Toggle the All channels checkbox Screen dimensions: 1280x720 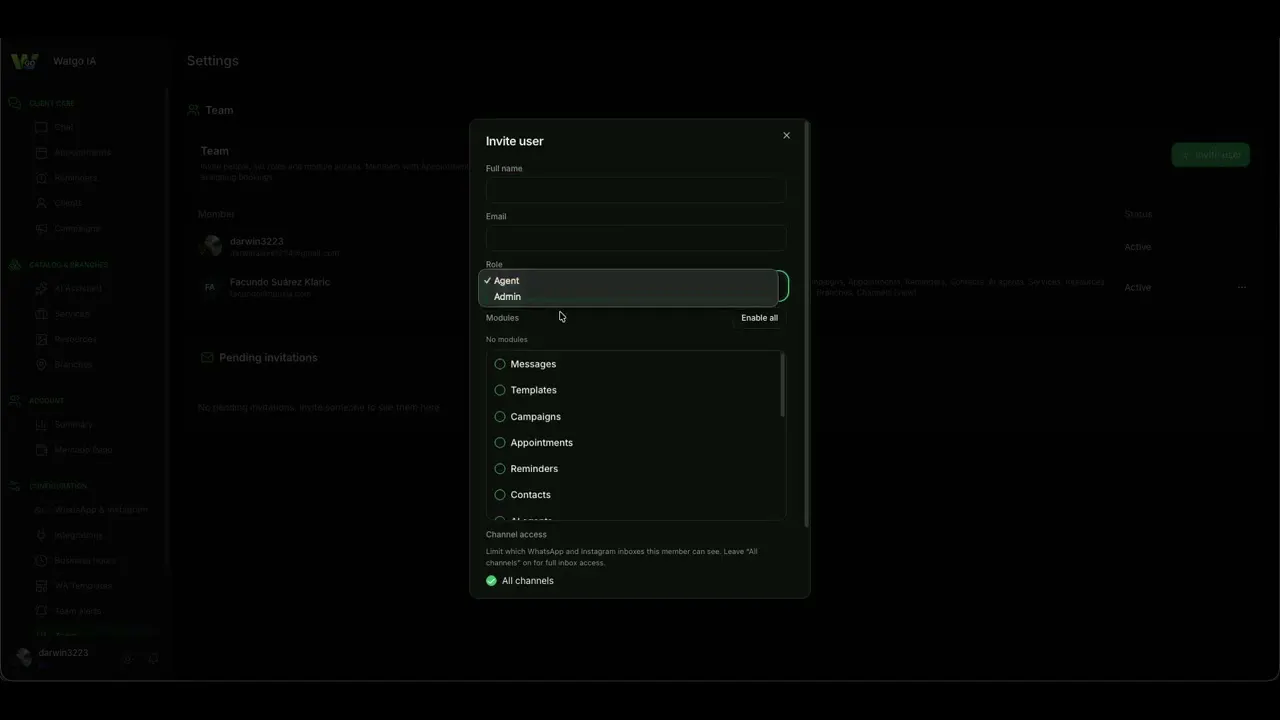[x=491, y=581]
